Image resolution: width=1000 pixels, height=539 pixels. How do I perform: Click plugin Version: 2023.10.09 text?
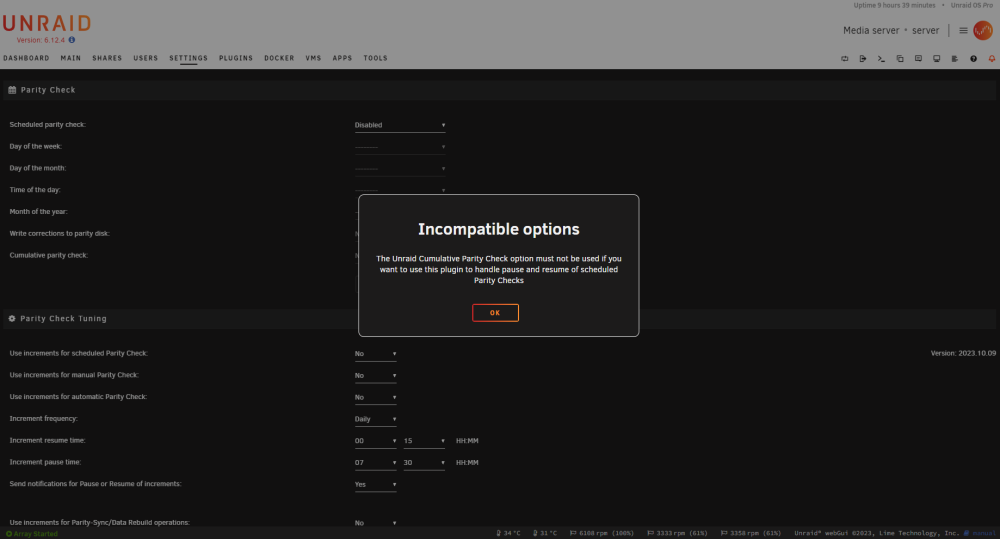pos(963,353)
